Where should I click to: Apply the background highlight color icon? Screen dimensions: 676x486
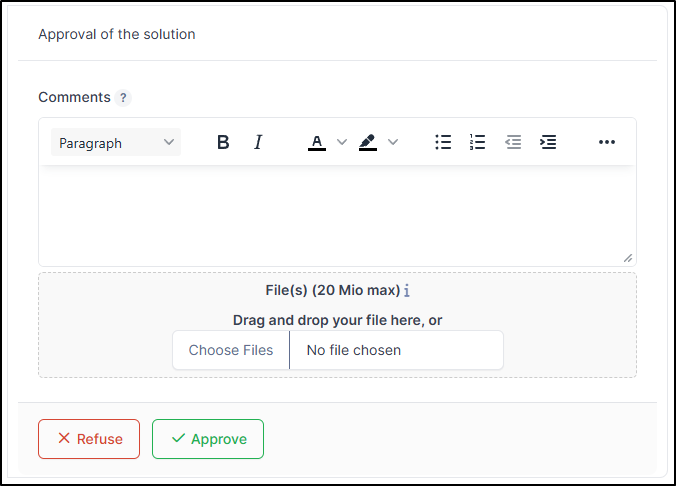click(368, 143)
